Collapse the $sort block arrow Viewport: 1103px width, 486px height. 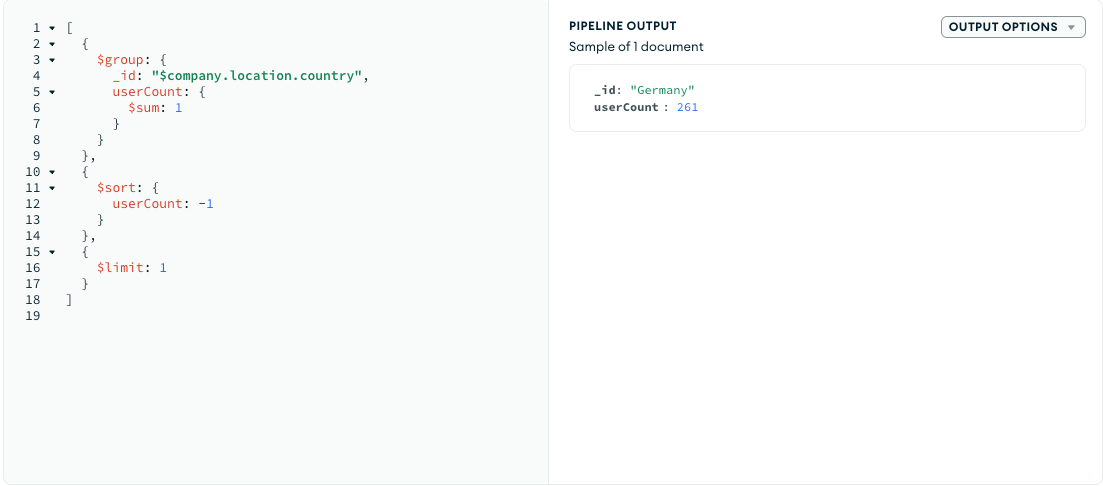point(52,188)
